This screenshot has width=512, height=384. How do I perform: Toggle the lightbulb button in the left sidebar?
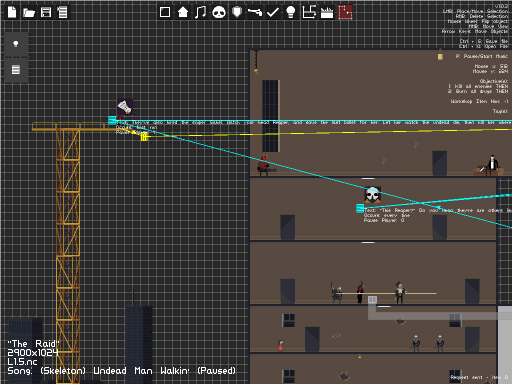[x=16, y=44]
